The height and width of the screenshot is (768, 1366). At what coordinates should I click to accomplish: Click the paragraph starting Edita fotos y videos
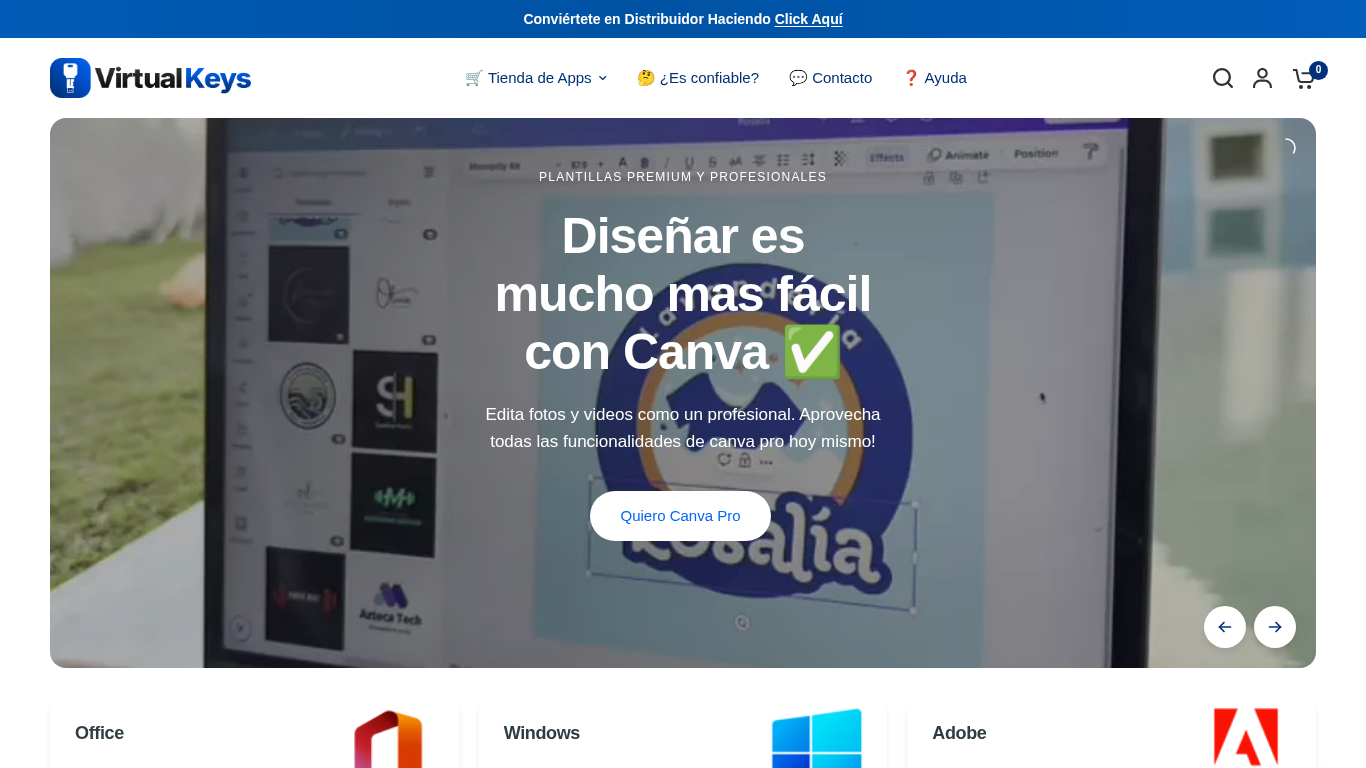pos(683,428)
